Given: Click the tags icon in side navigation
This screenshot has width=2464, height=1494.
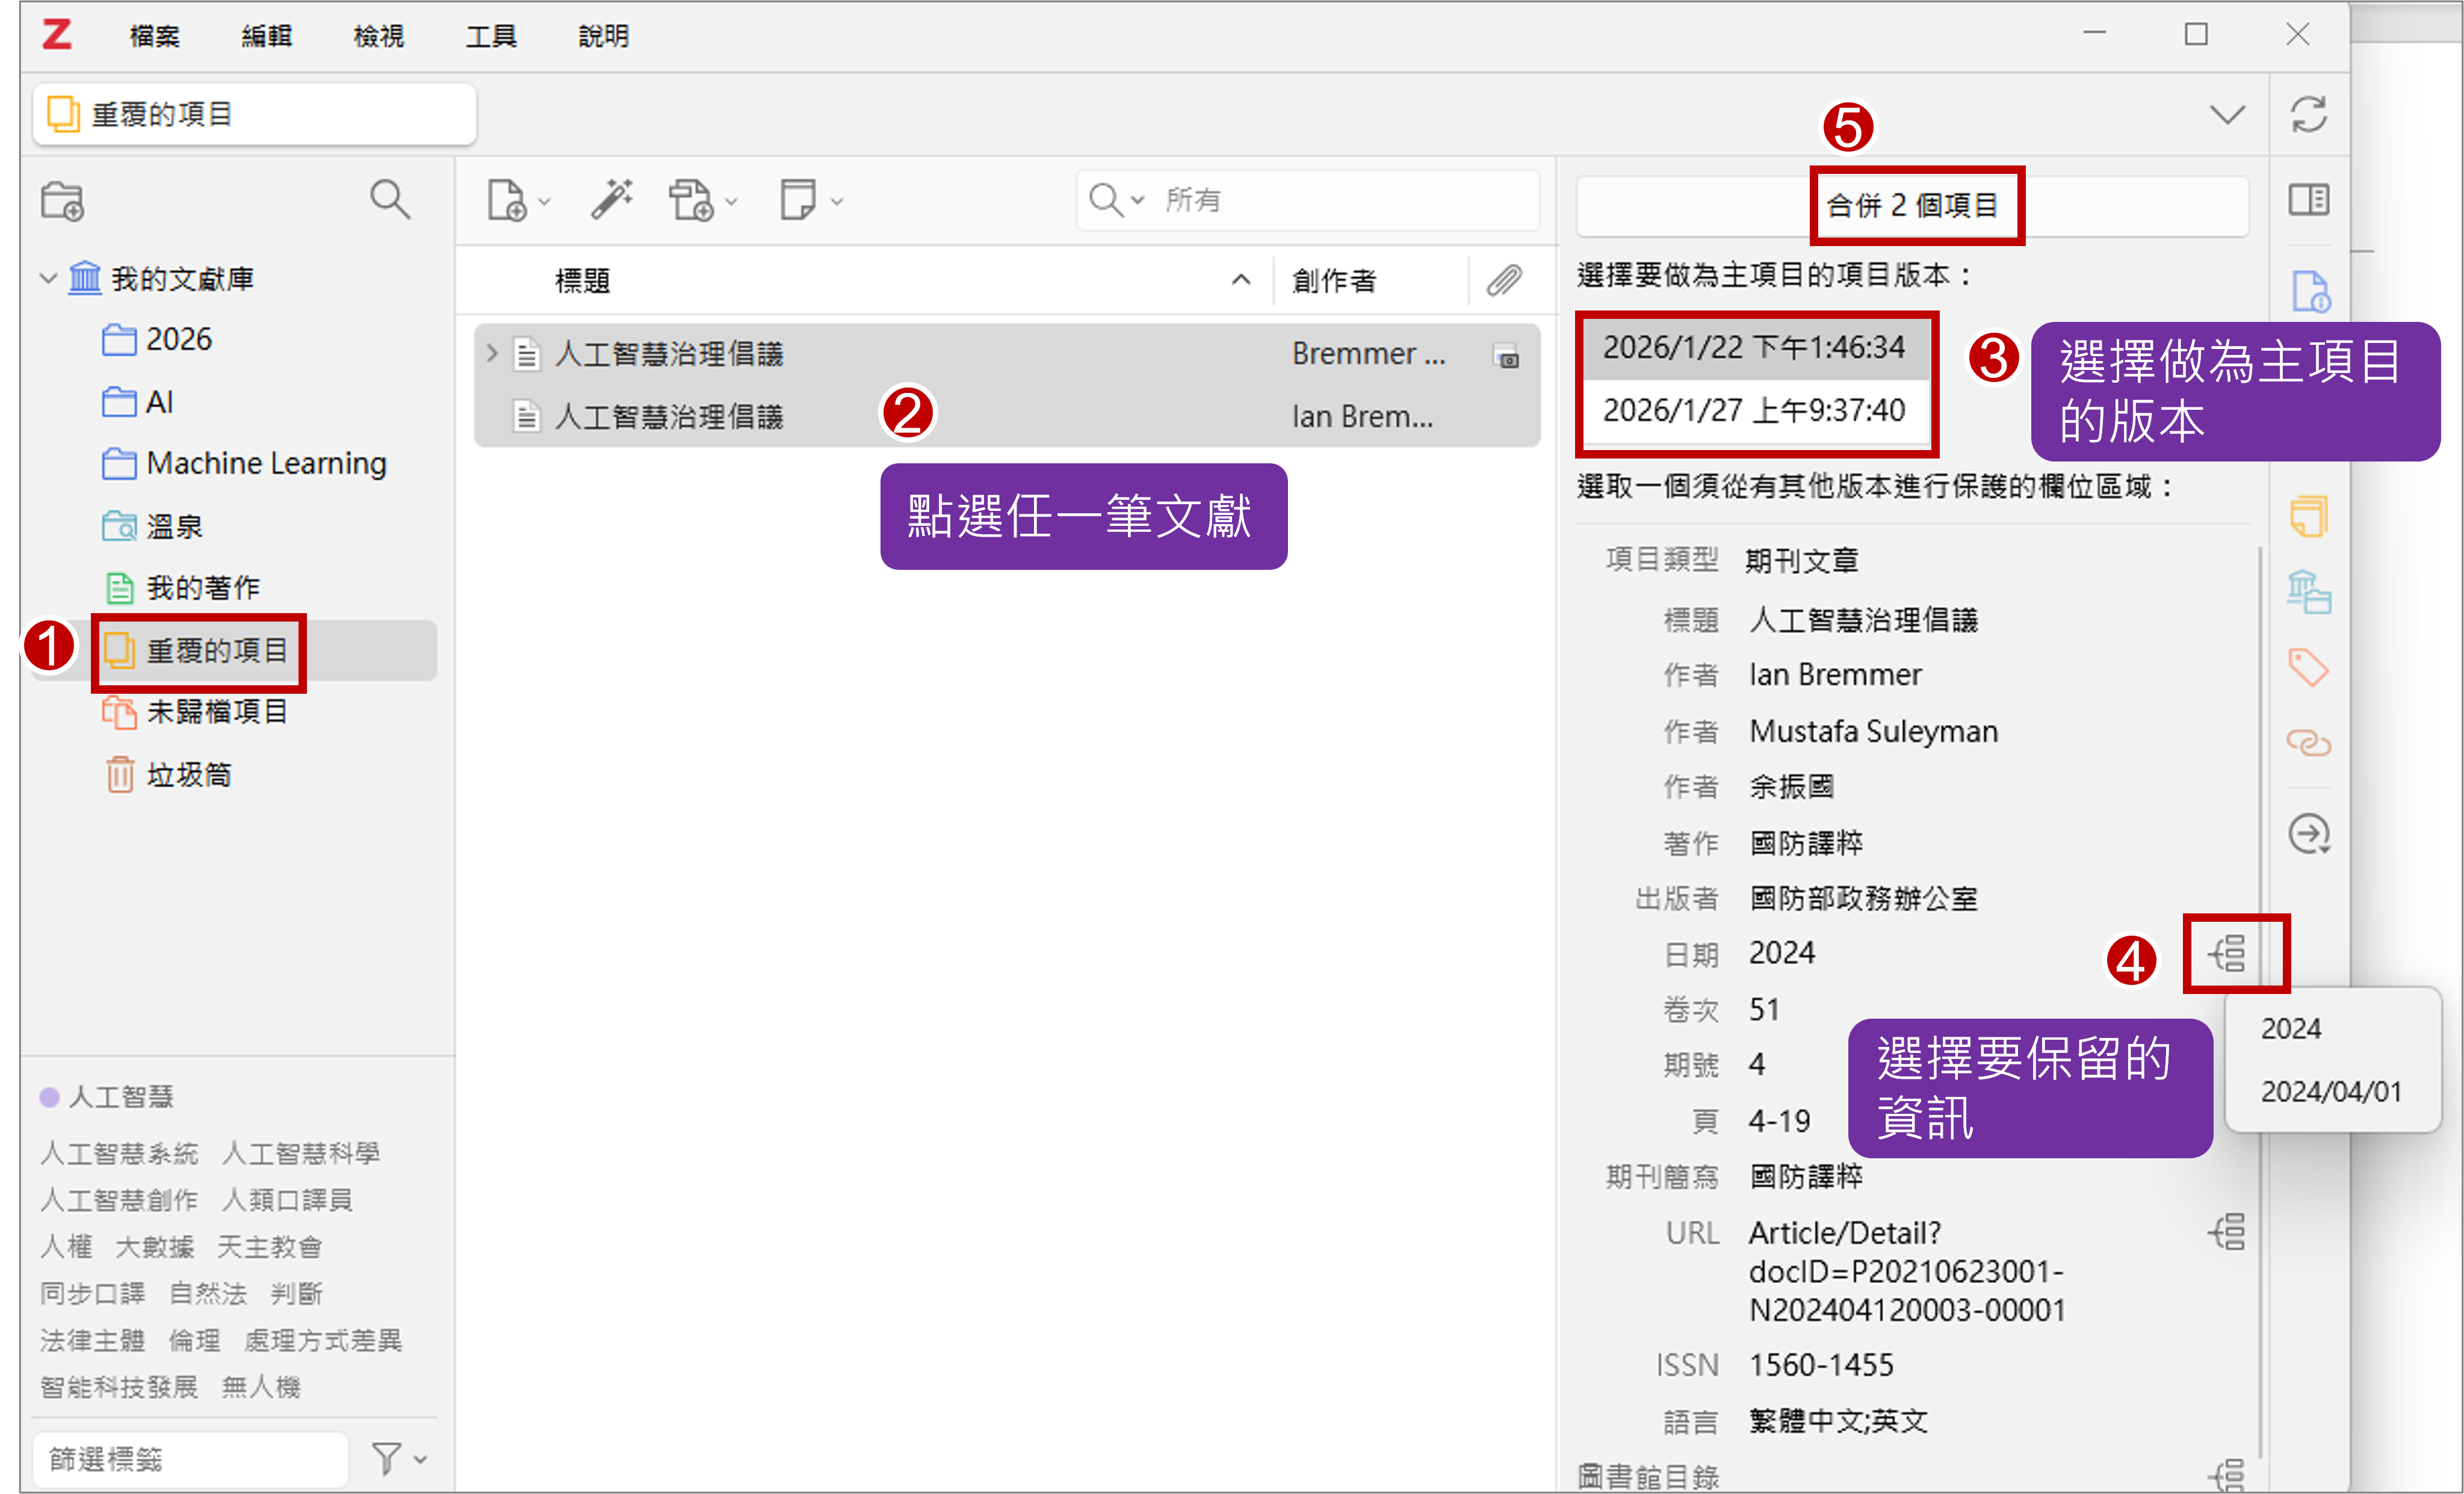Looking at the screenshot, I should 2308,667.
